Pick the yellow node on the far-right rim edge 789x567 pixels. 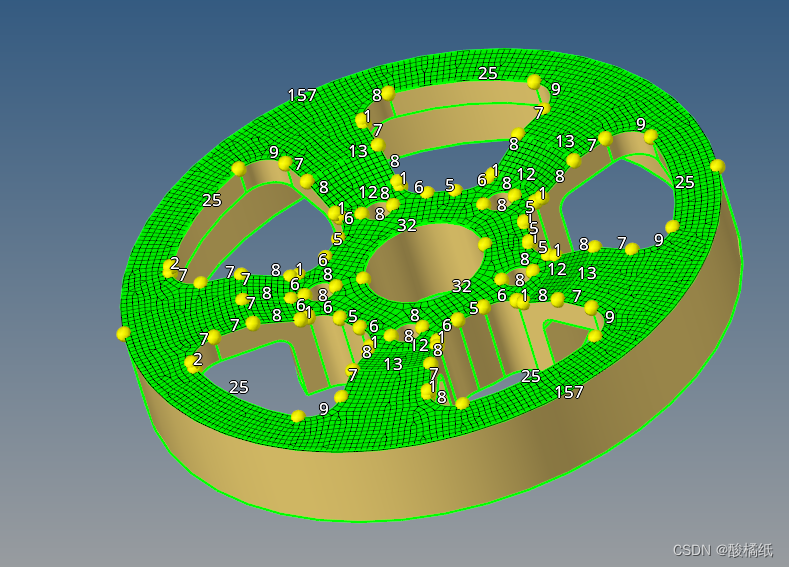(717, 166)
